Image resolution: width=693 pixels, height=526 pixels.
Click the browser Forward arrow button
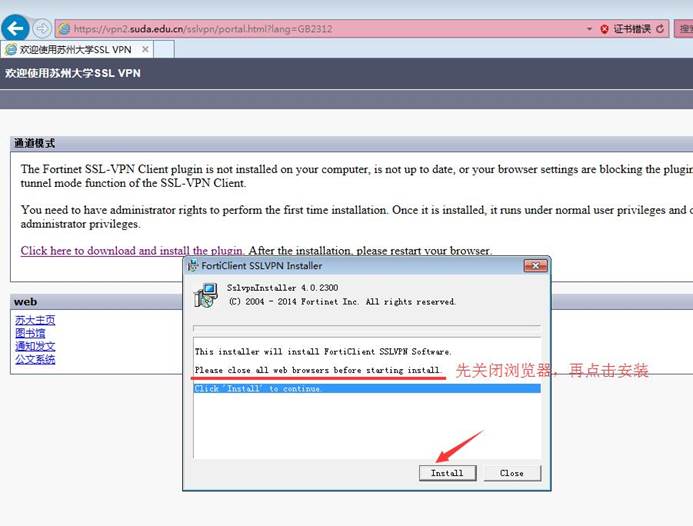pos(43,28)
